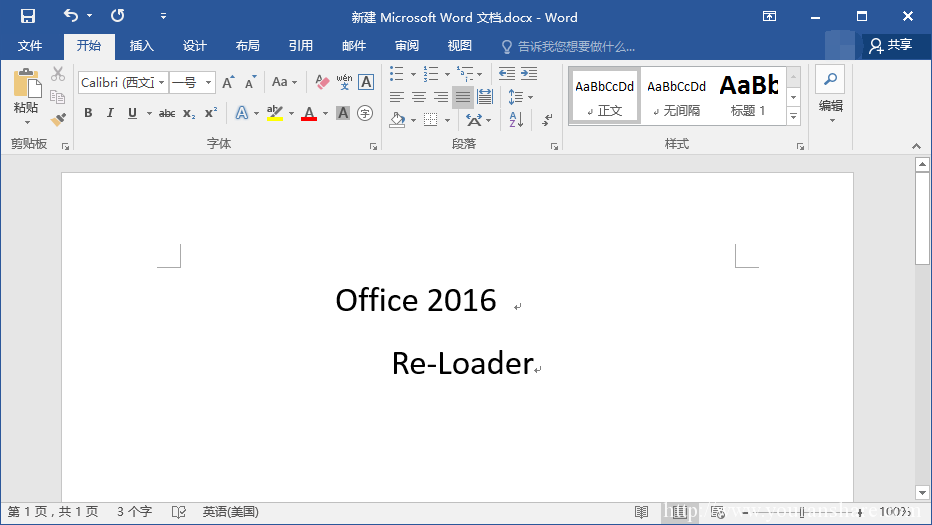Viewport: 932px width, 525px height.
Task: Open the 编辑 editing group
Action: [x=830, y=95]
